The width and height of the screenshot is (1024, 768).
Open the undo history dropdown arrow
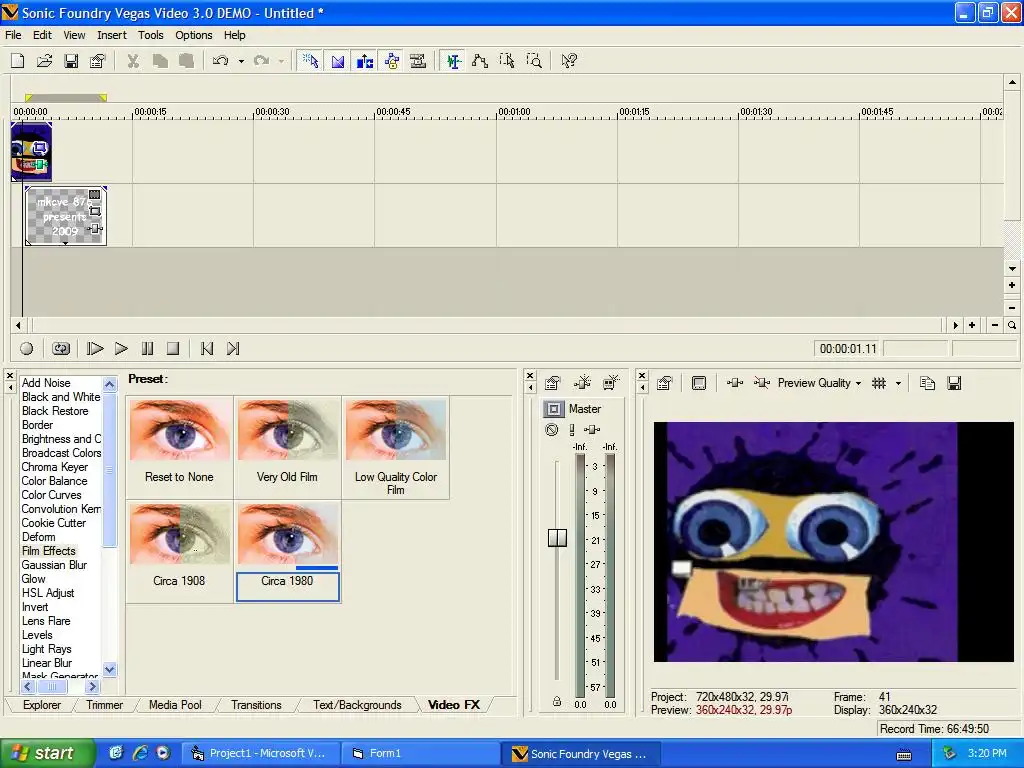click(241, 61)
